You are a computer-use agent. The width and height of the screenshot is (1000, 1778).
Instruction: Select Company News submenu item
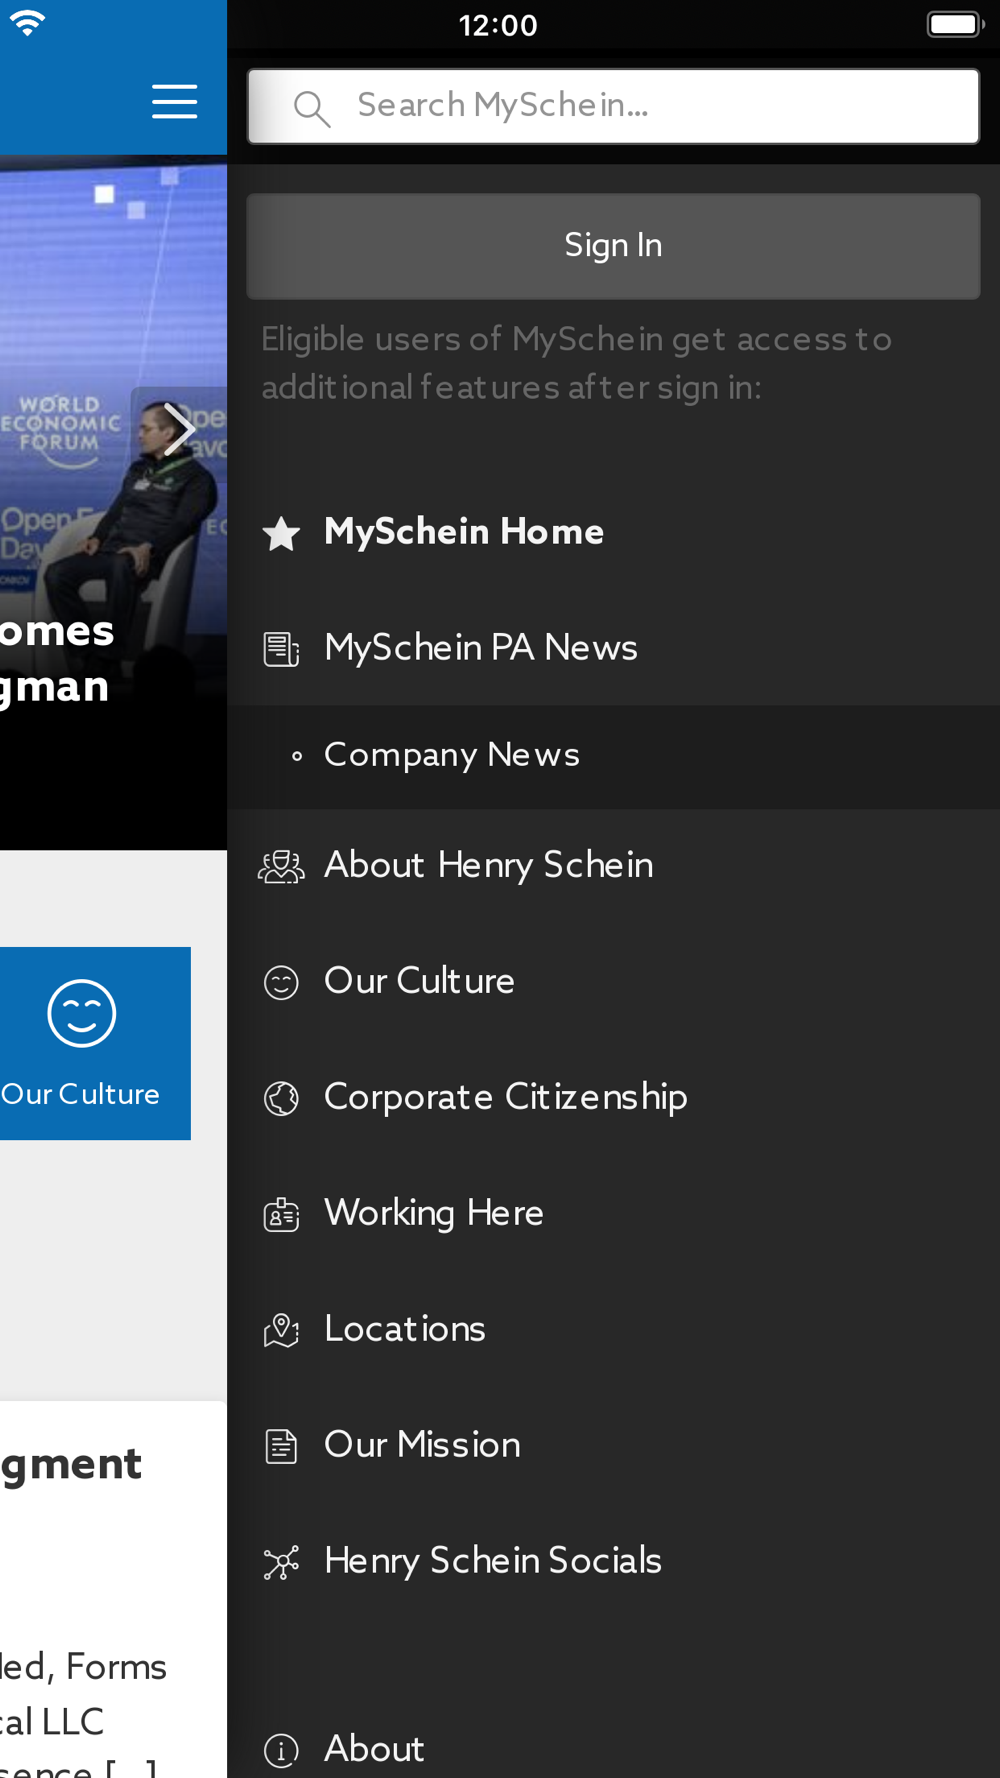click(613, 756)
